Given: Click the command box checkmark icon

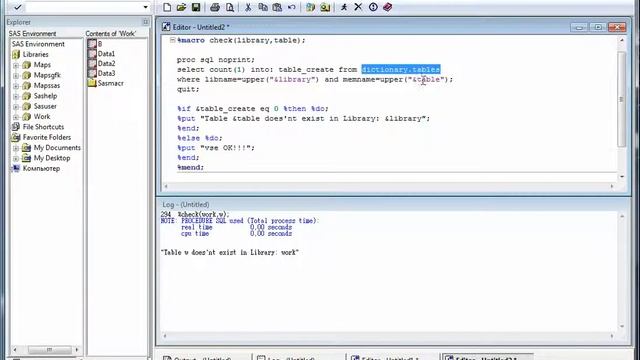Looking at the screenshot, I should (x=18, y=7).
